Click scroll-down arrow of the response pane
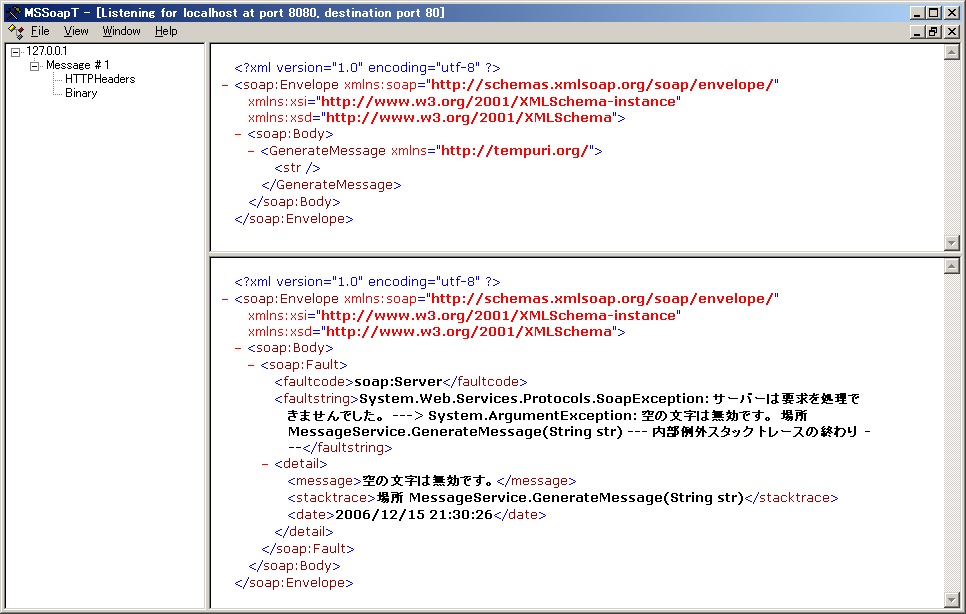Viewport: 966px width, 614px height. [x=952, y=600]
